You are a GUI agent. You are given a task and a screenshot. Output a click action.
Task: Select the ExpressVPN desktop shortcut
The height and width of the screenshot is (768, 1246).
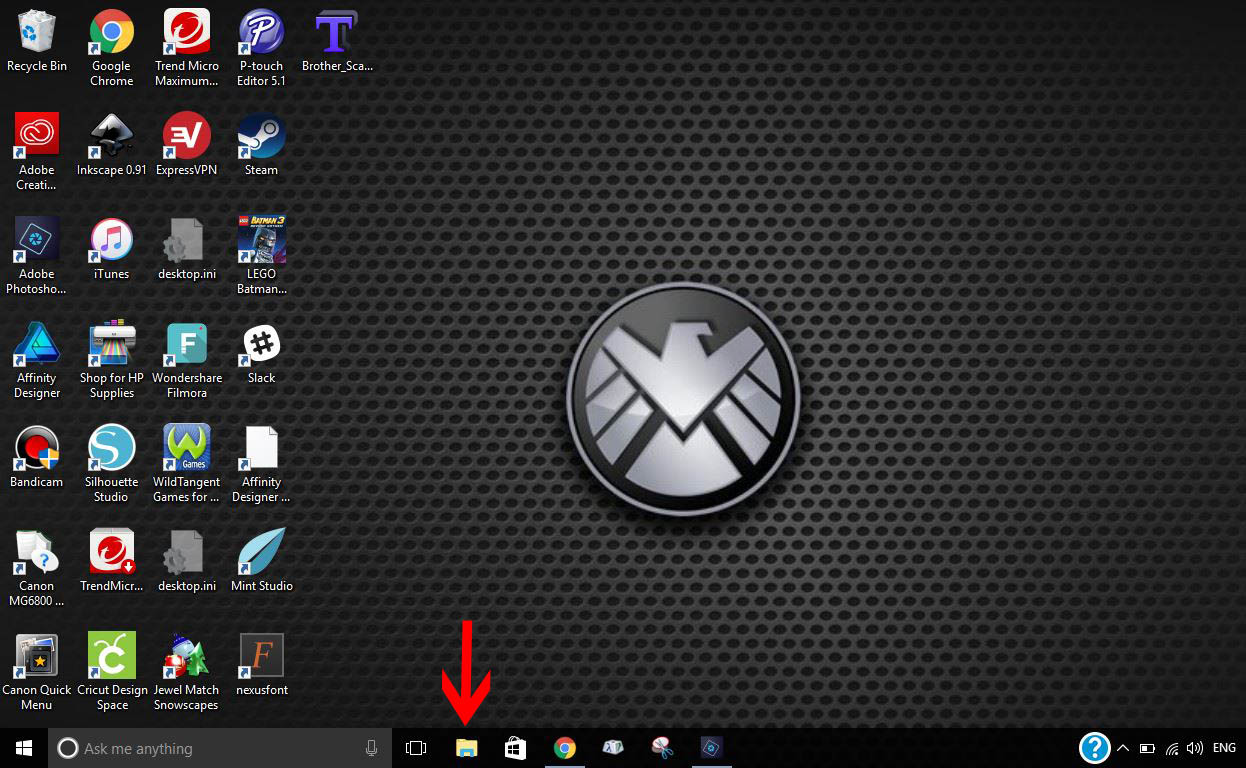point(186,145)
